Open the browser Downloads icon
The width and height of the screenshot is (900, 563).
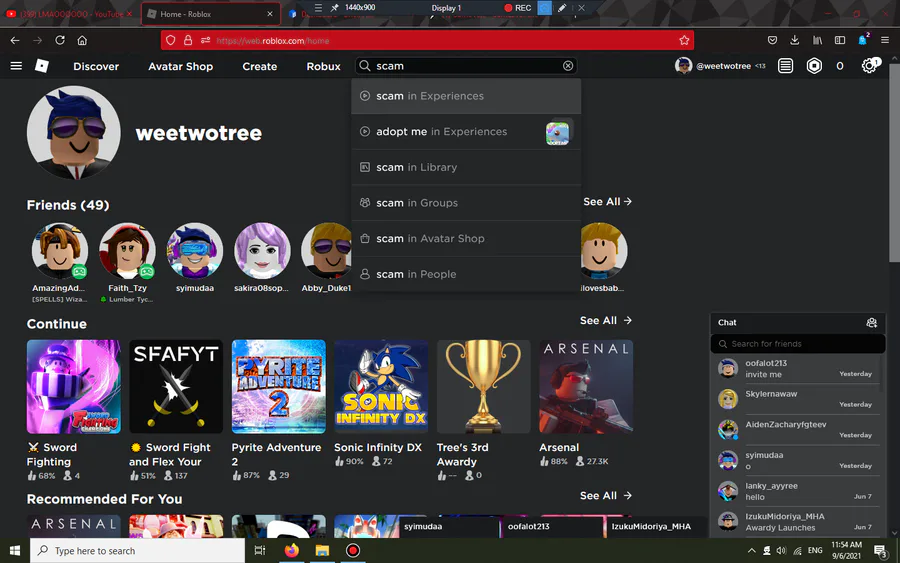794,40
